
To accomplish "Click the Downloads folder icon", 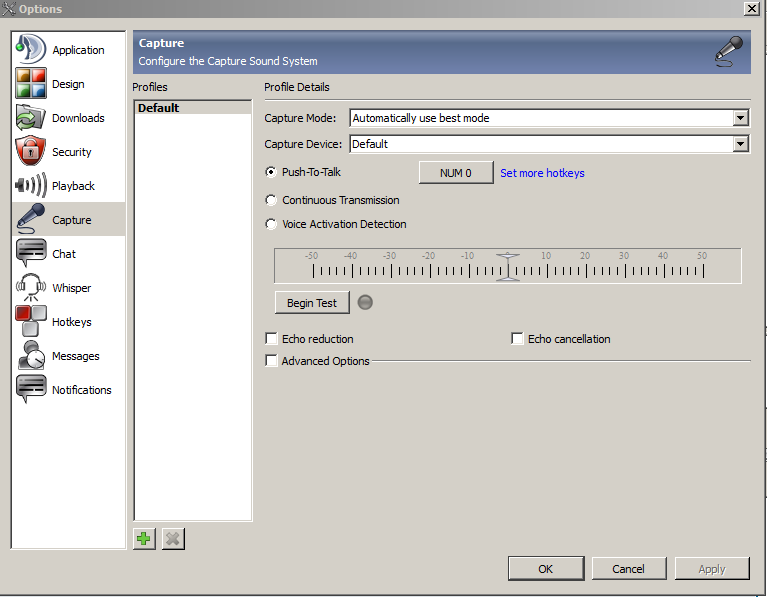I will [31, 117].
